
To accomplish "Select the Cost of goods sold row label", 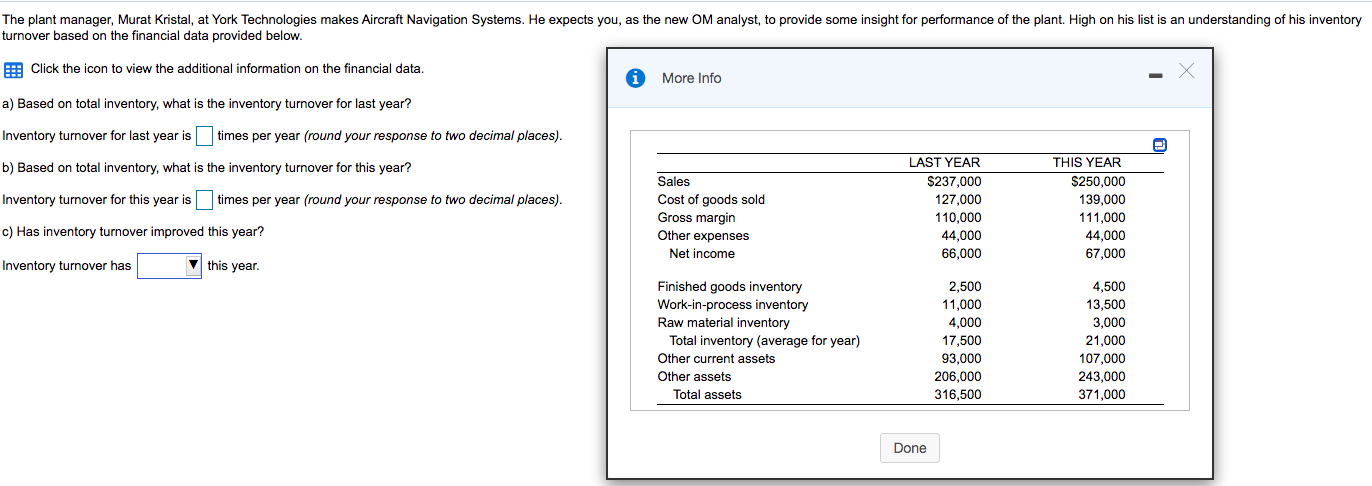I will 711,200.
